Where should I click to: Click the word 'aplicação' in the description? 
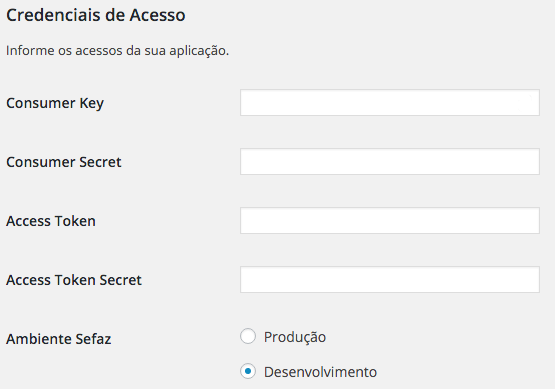(x=199, y=51)
